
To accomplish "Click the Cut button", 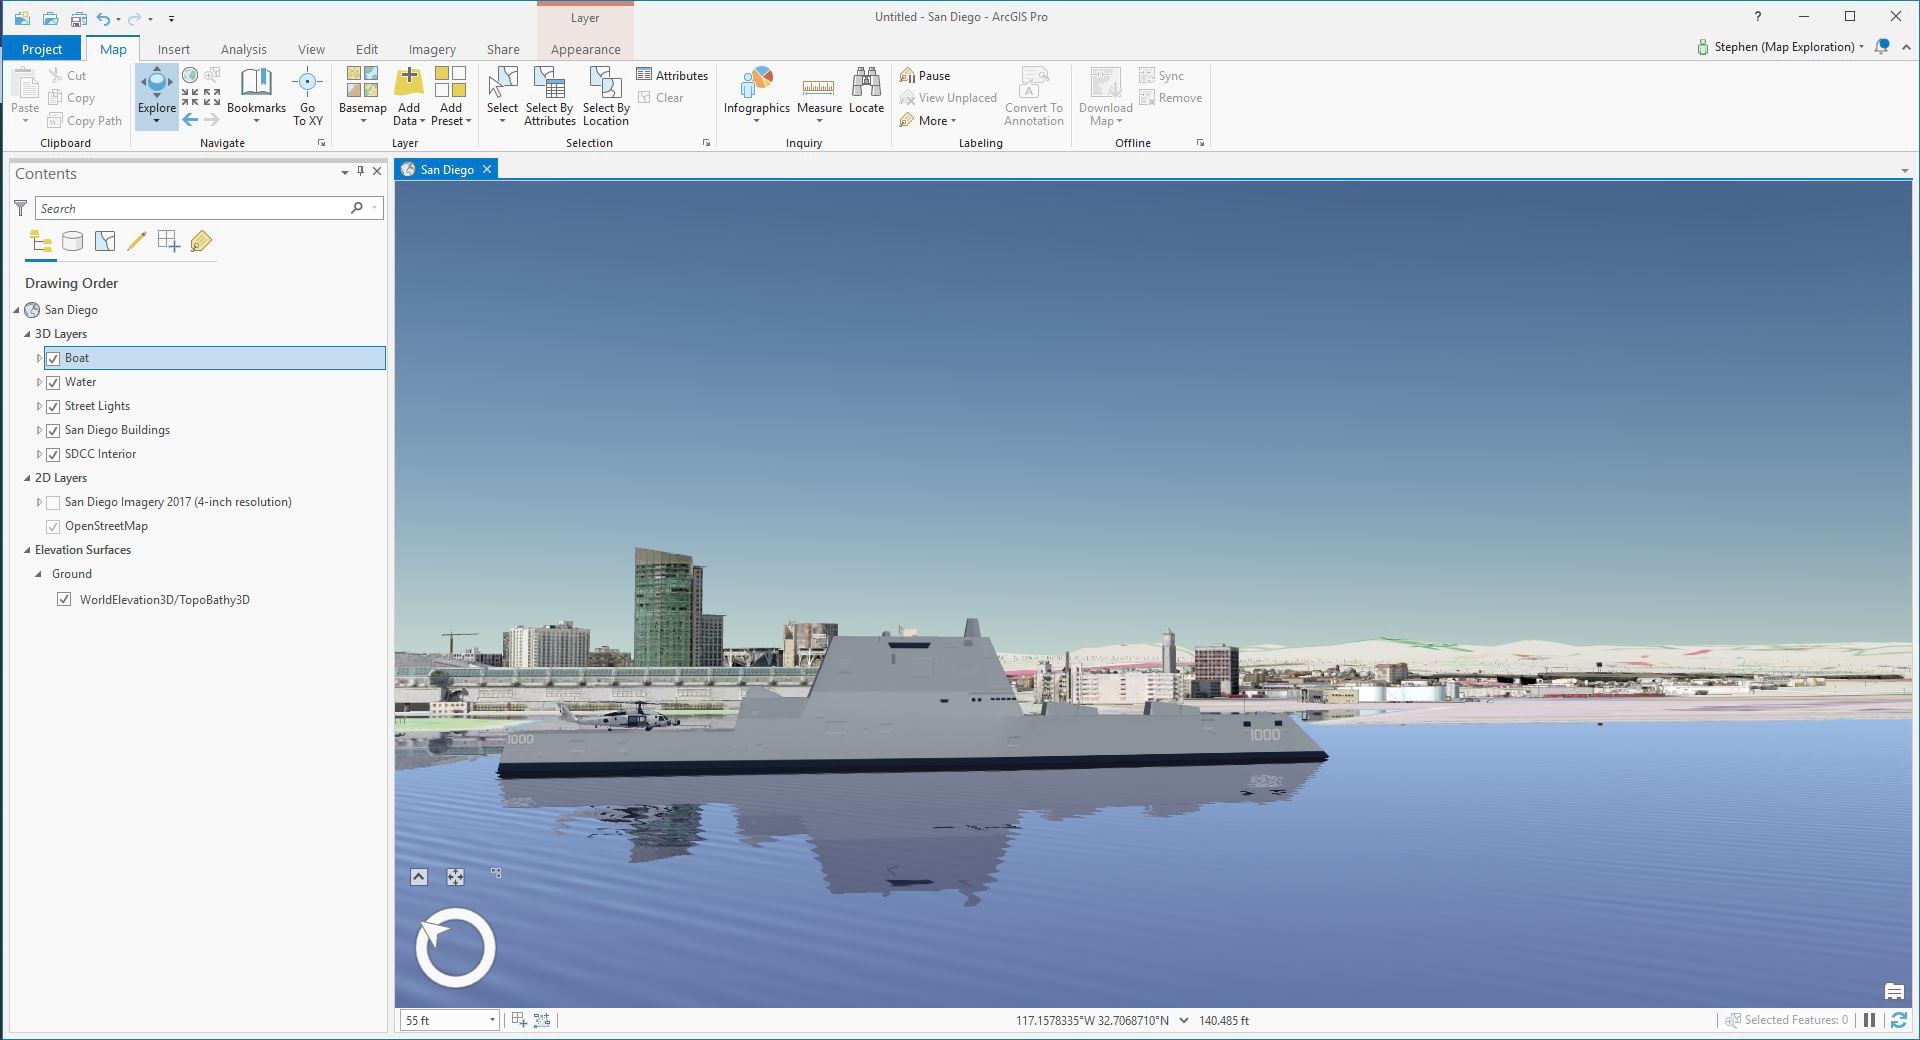I will tap(68, 75).
